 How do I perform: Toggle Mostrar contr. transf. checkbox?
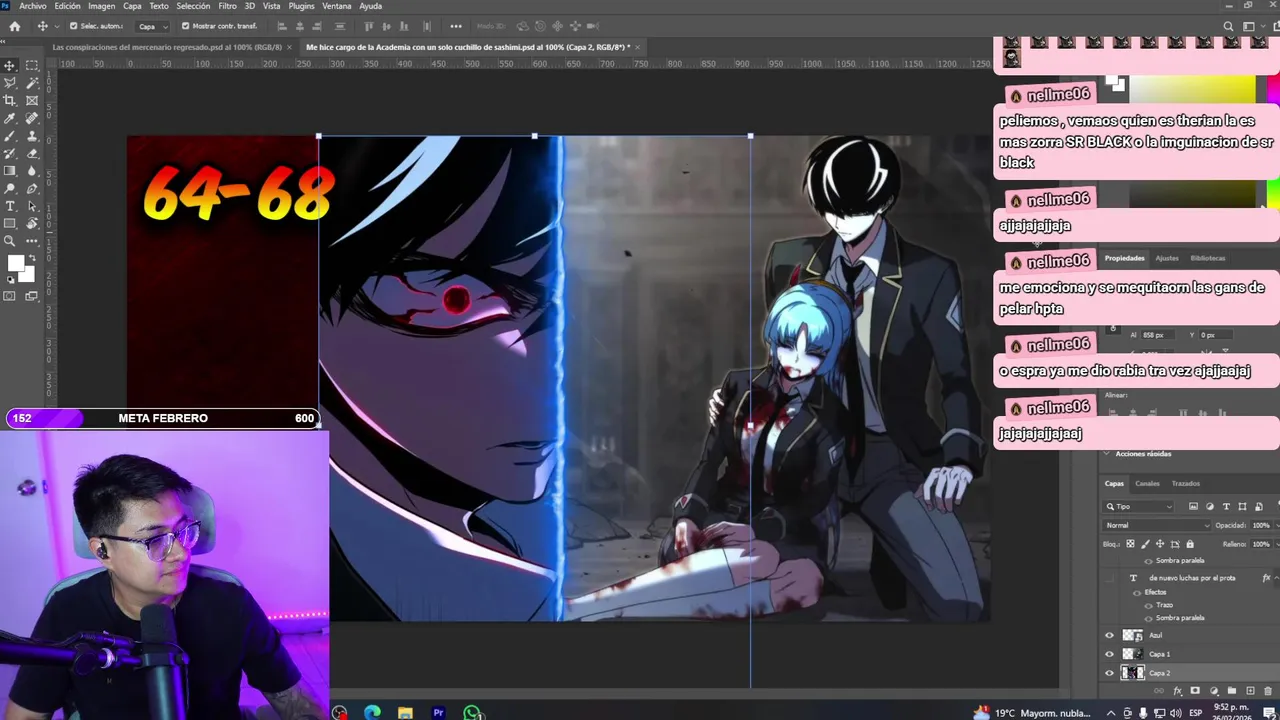[186, 26]
